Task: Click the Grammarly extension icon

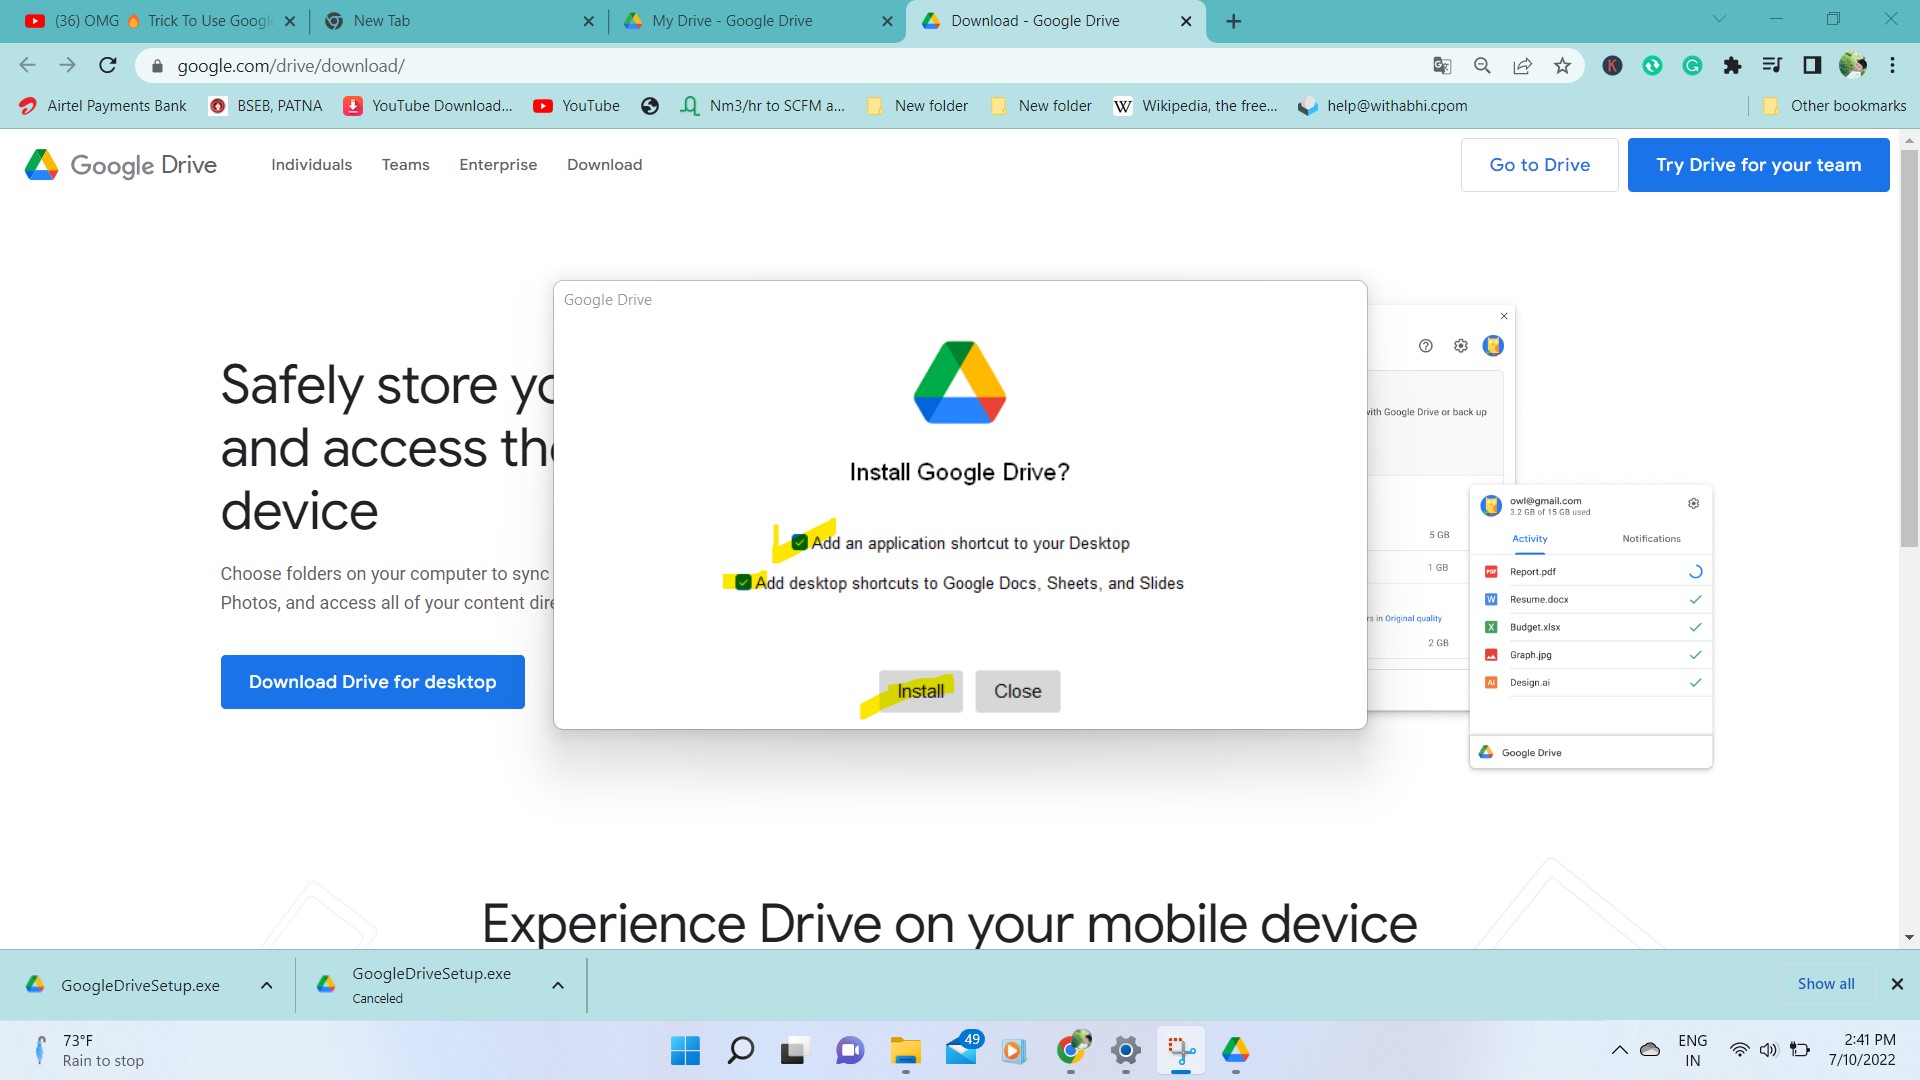Action: pos(1692,66)
